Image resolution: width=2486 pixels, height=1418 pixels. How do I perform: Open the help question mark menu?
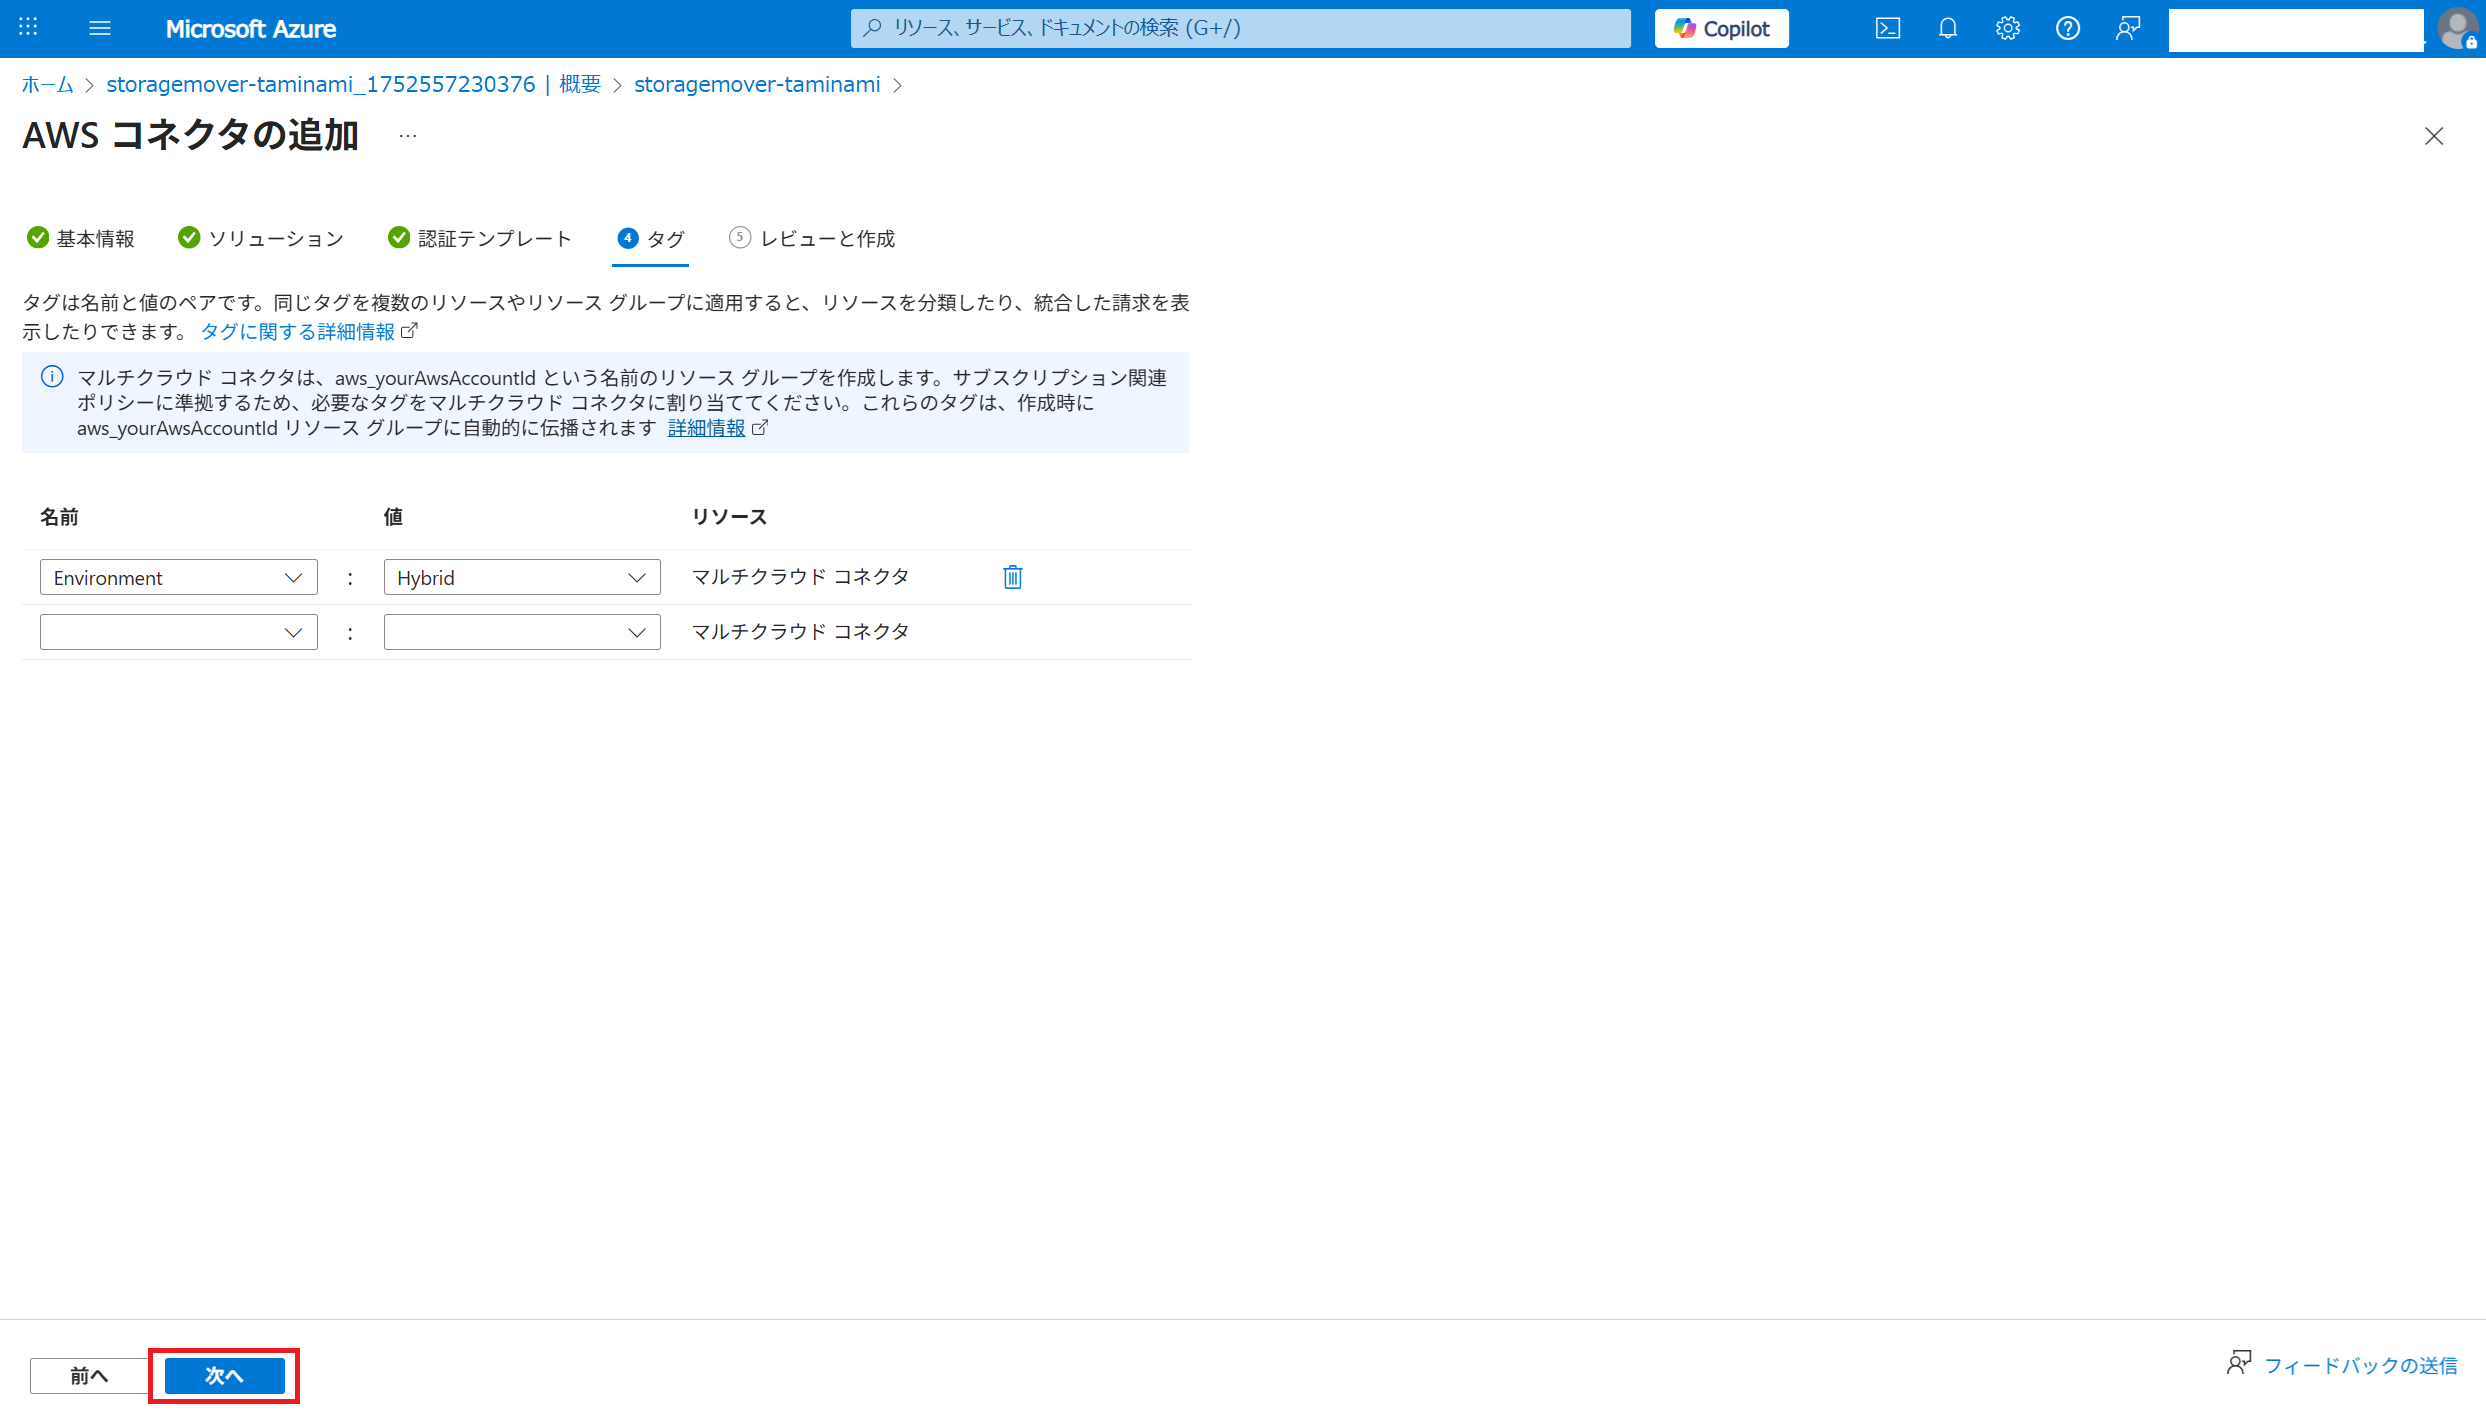(x=2067, y=28)
